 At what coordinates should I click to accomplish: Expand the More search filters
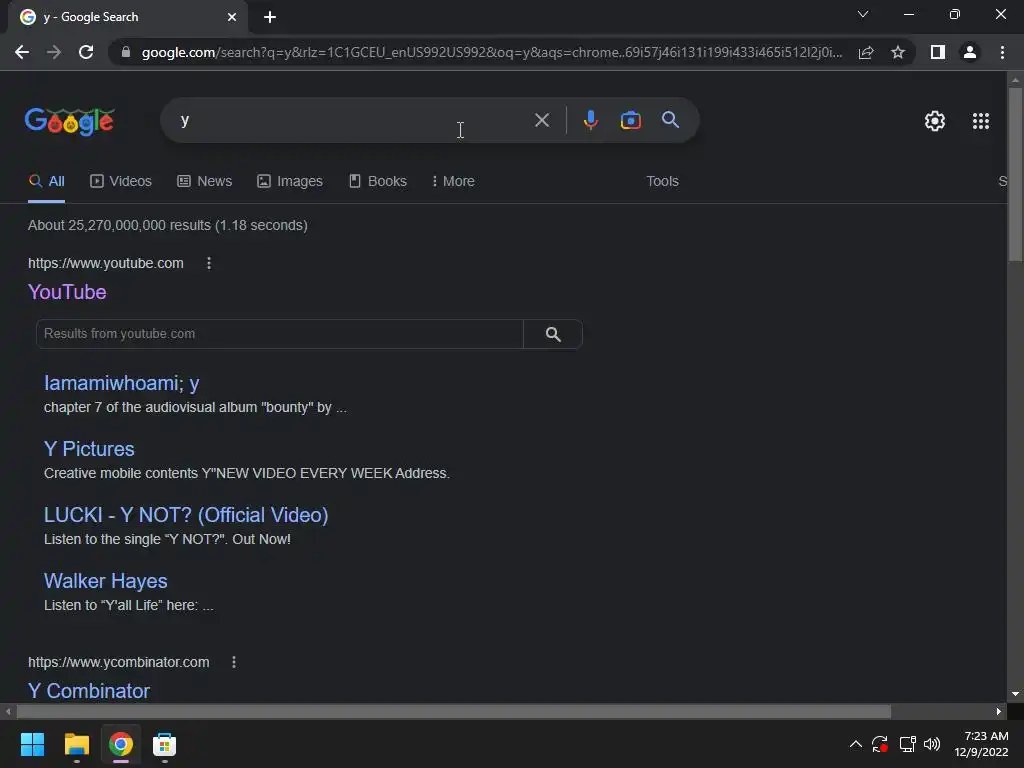coord(453,181)
